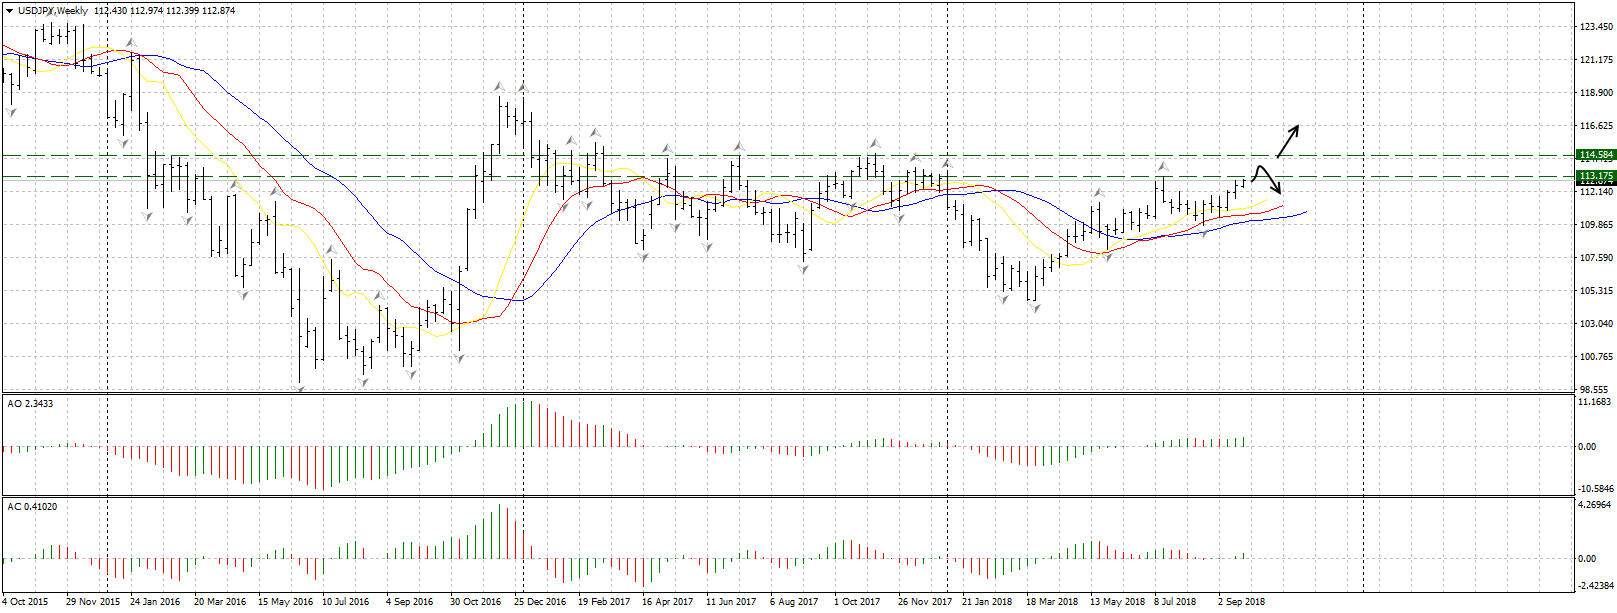Click the AC 0.41020 indicator label
Screen dimensions: 1617x613
coord(32,507)
